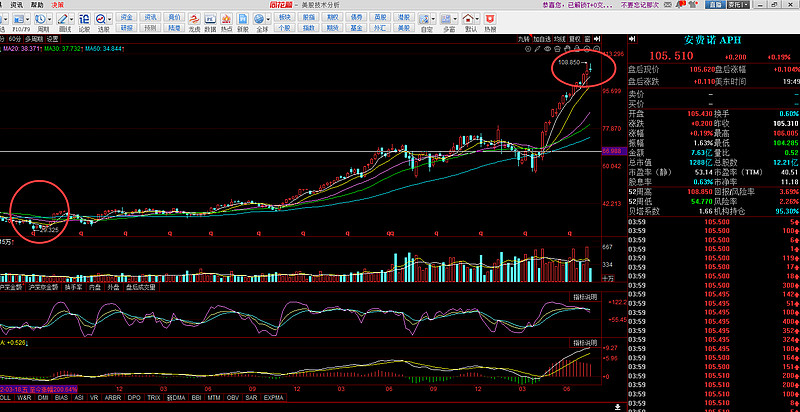Toggle the 均线 moving average button
Image resolution: width=800 pixels, height=412 pixels.
click(x=560, y=39)
